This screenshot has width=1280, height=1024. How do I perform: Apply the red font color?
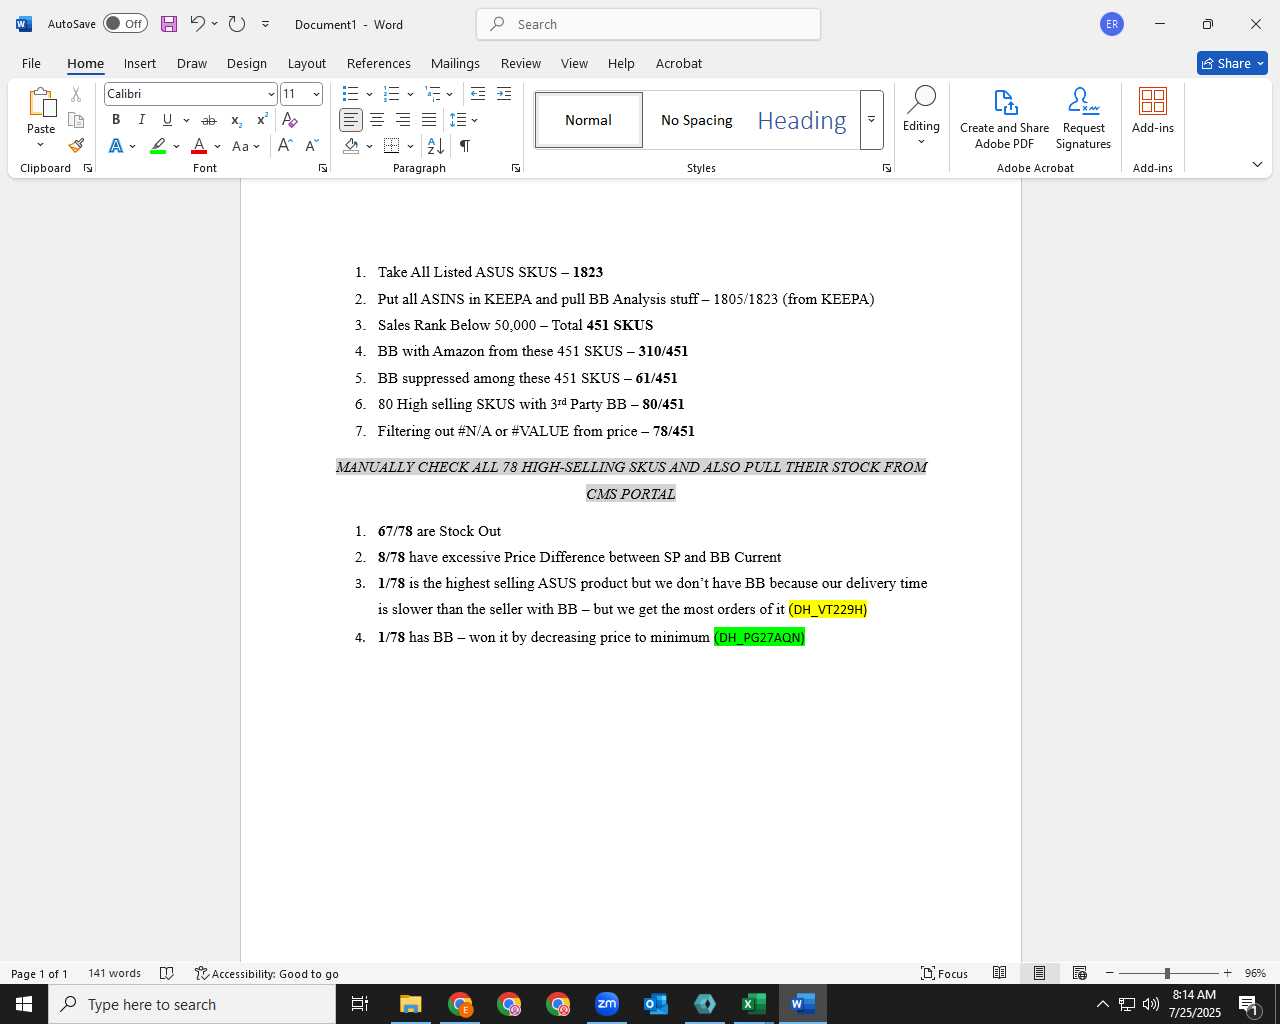tap(199, 146)
